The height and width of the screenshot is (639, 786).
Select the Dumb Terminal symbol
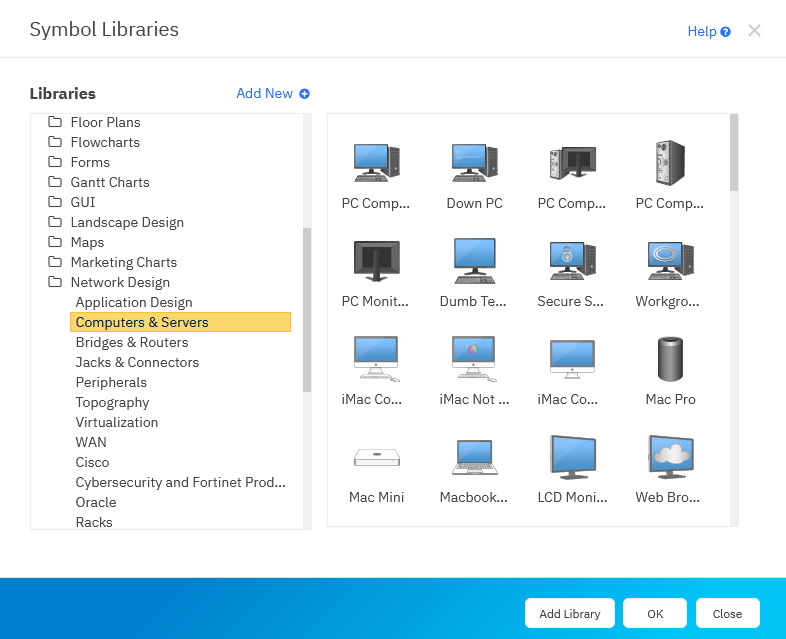pos(474,260)
